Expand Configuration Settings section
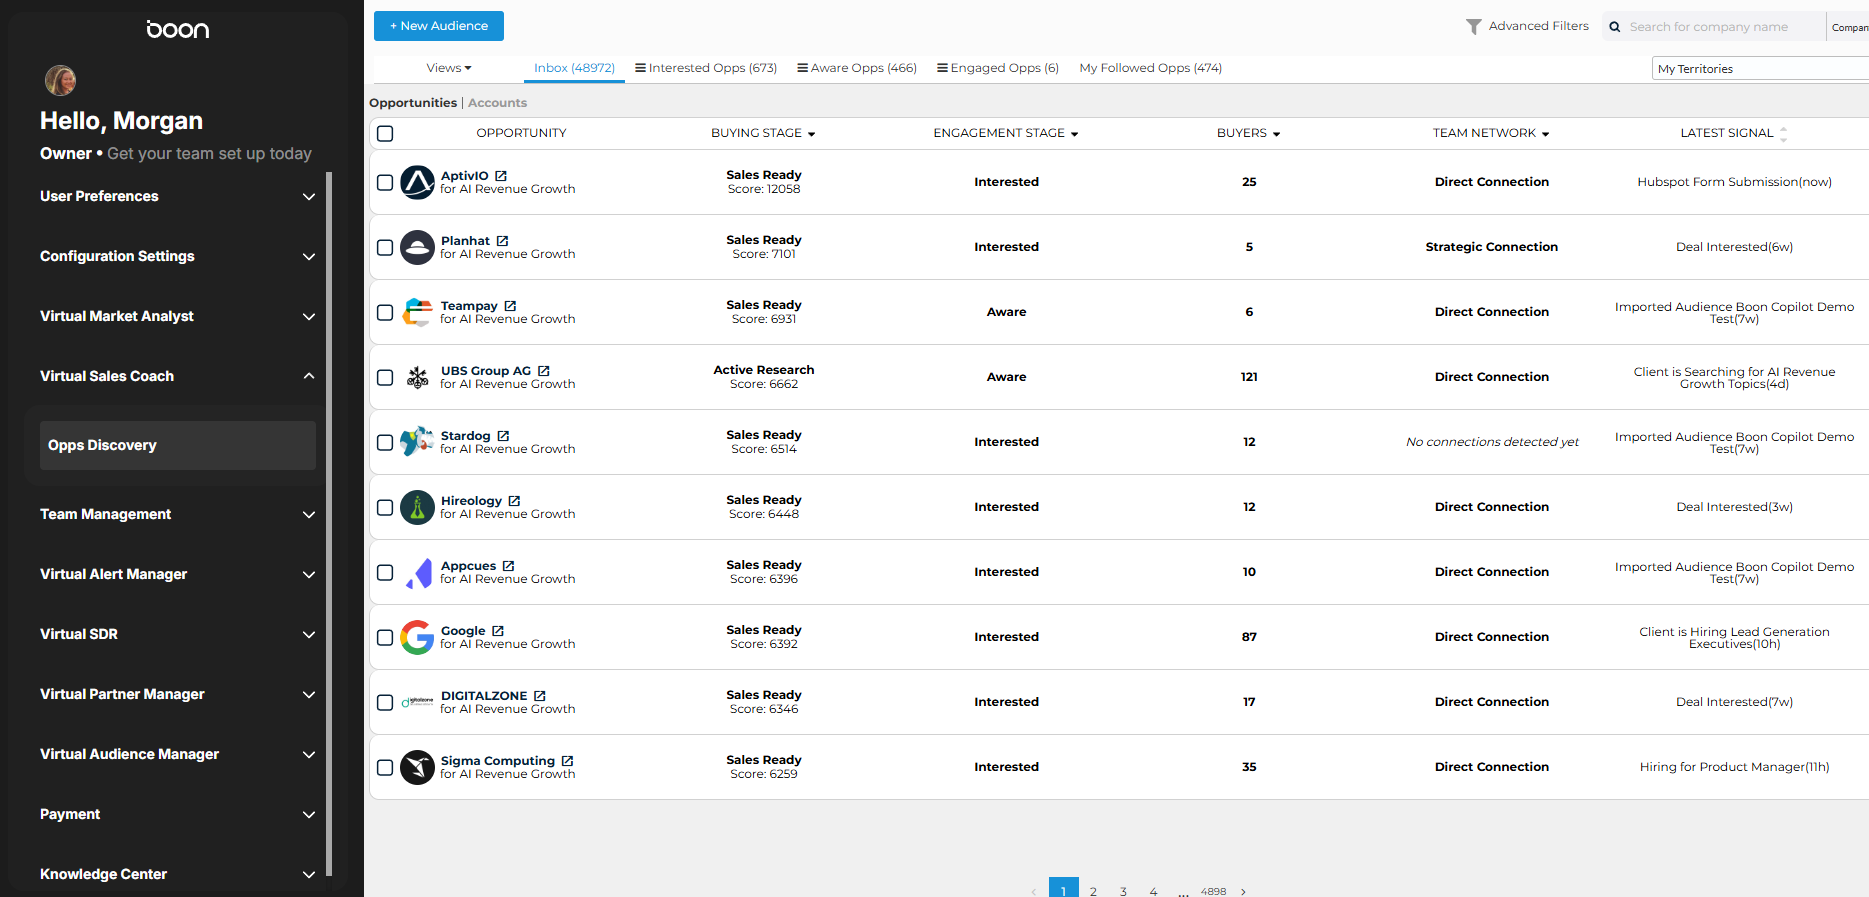Viewport: 1869px width, 897px height. [x=177, y=256]
